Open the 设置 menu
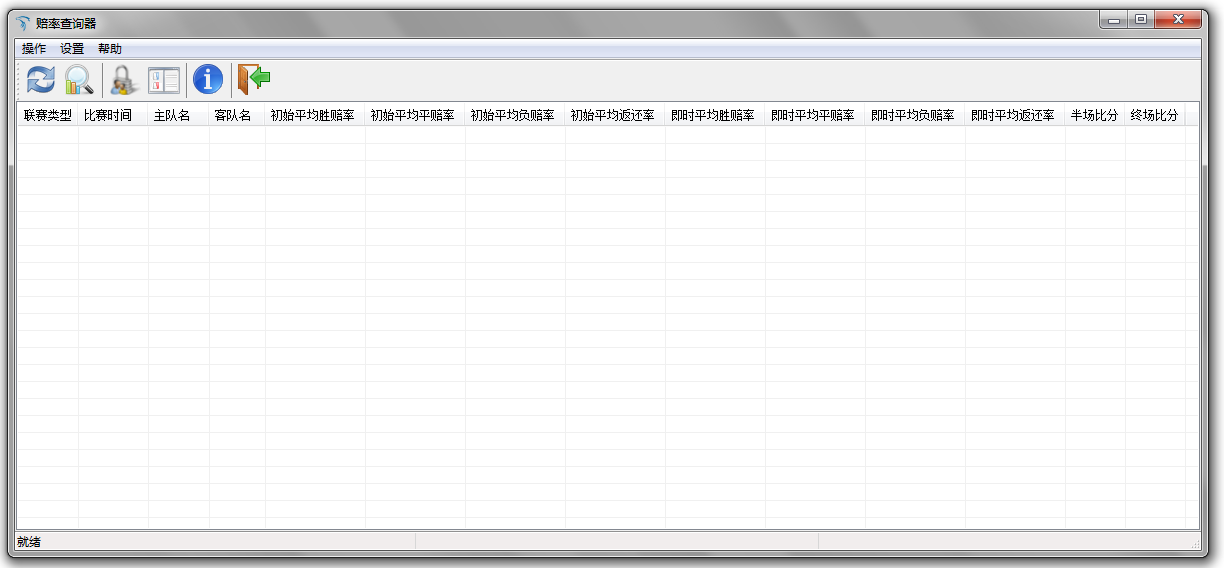 pos(72,49)
